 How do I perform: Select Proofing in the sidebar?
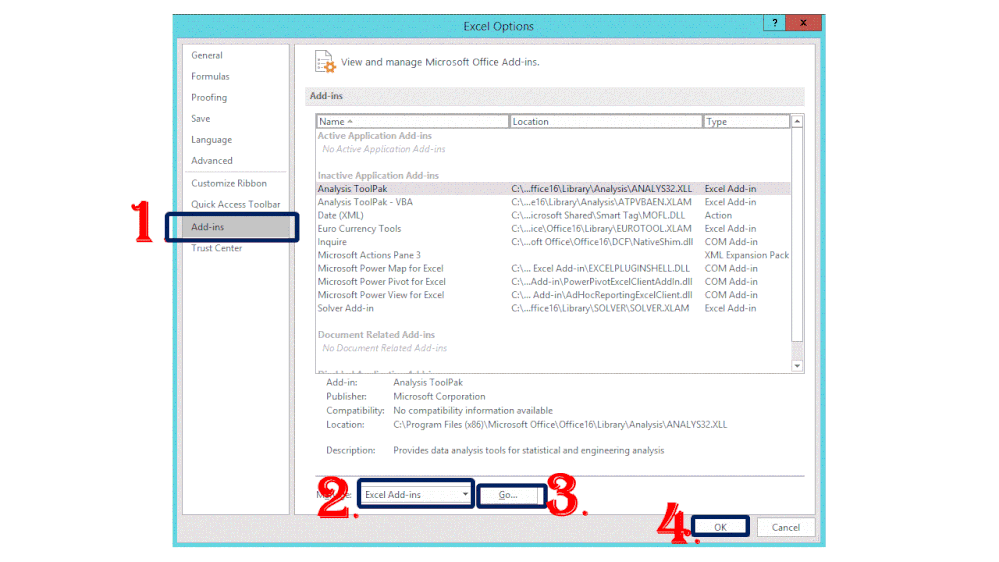pos(209,97)
